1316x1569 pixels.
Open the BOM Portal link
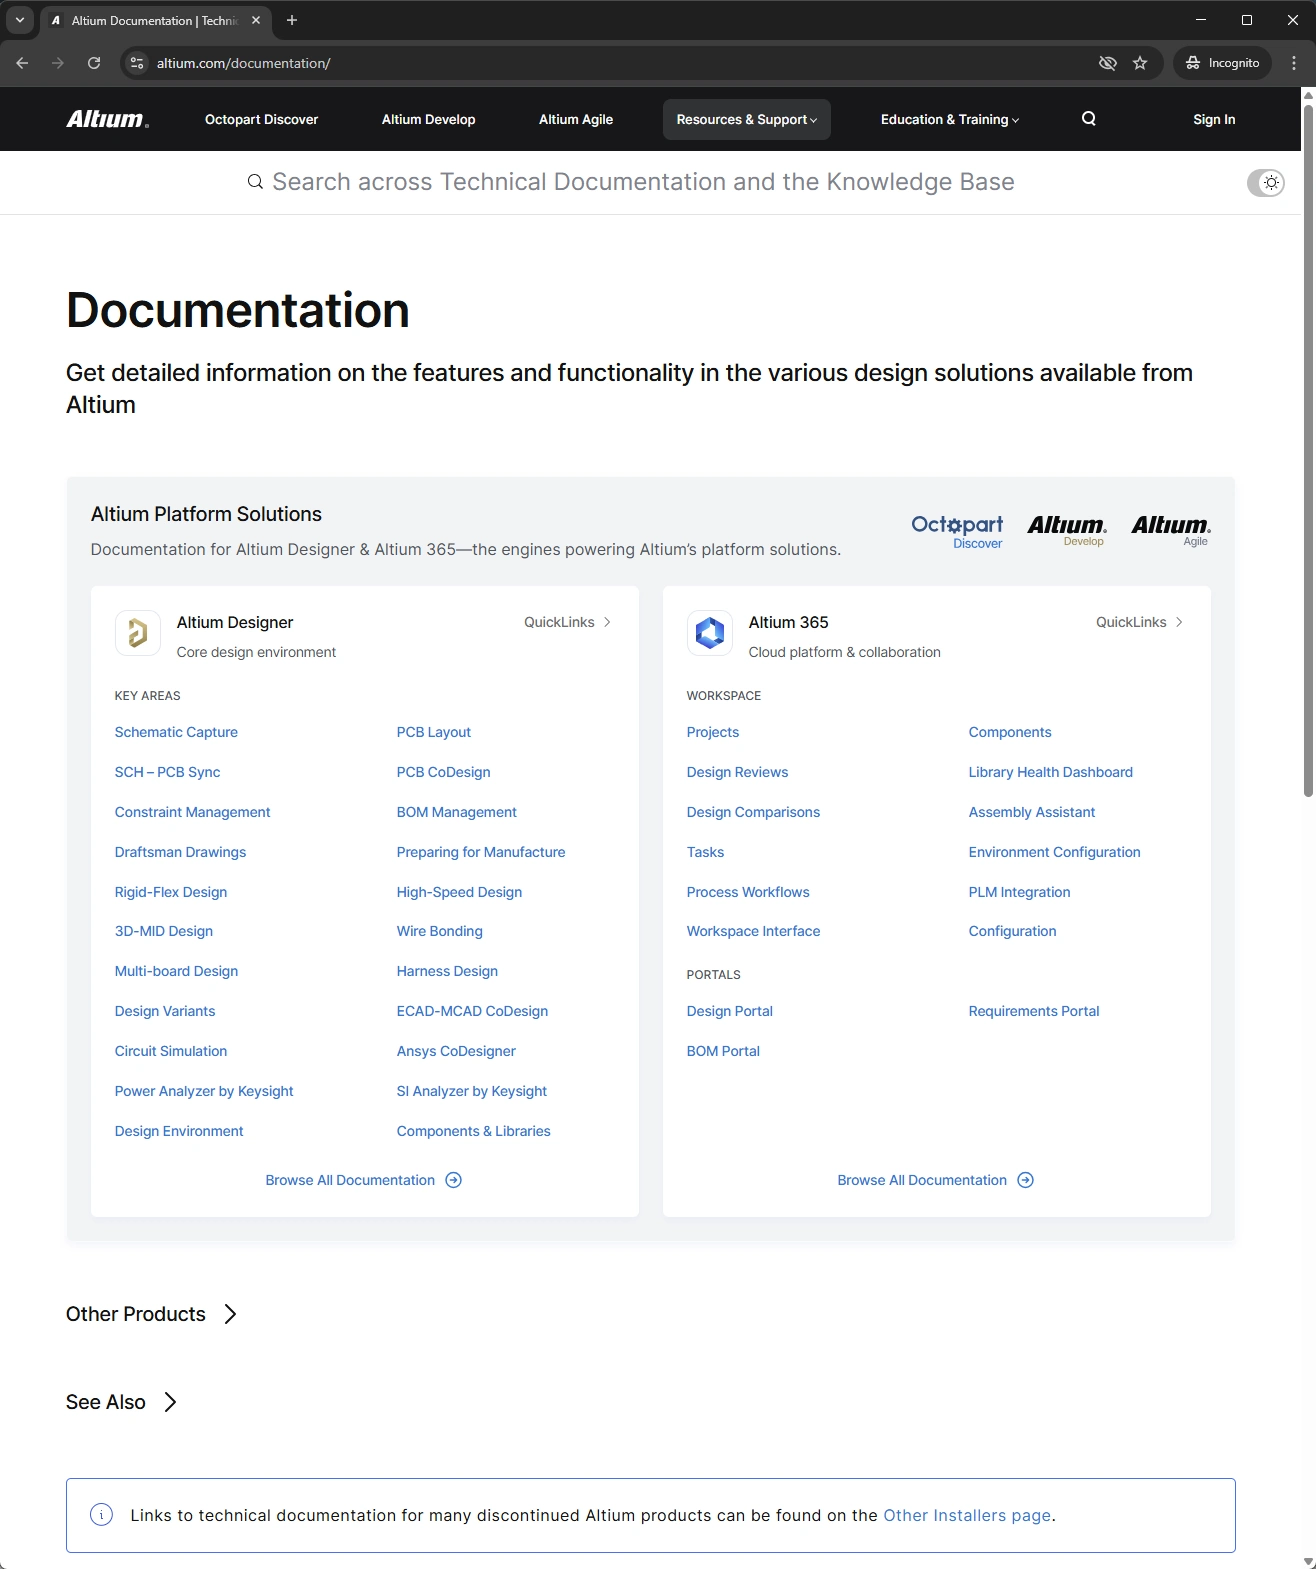(x=723, y=1051)
